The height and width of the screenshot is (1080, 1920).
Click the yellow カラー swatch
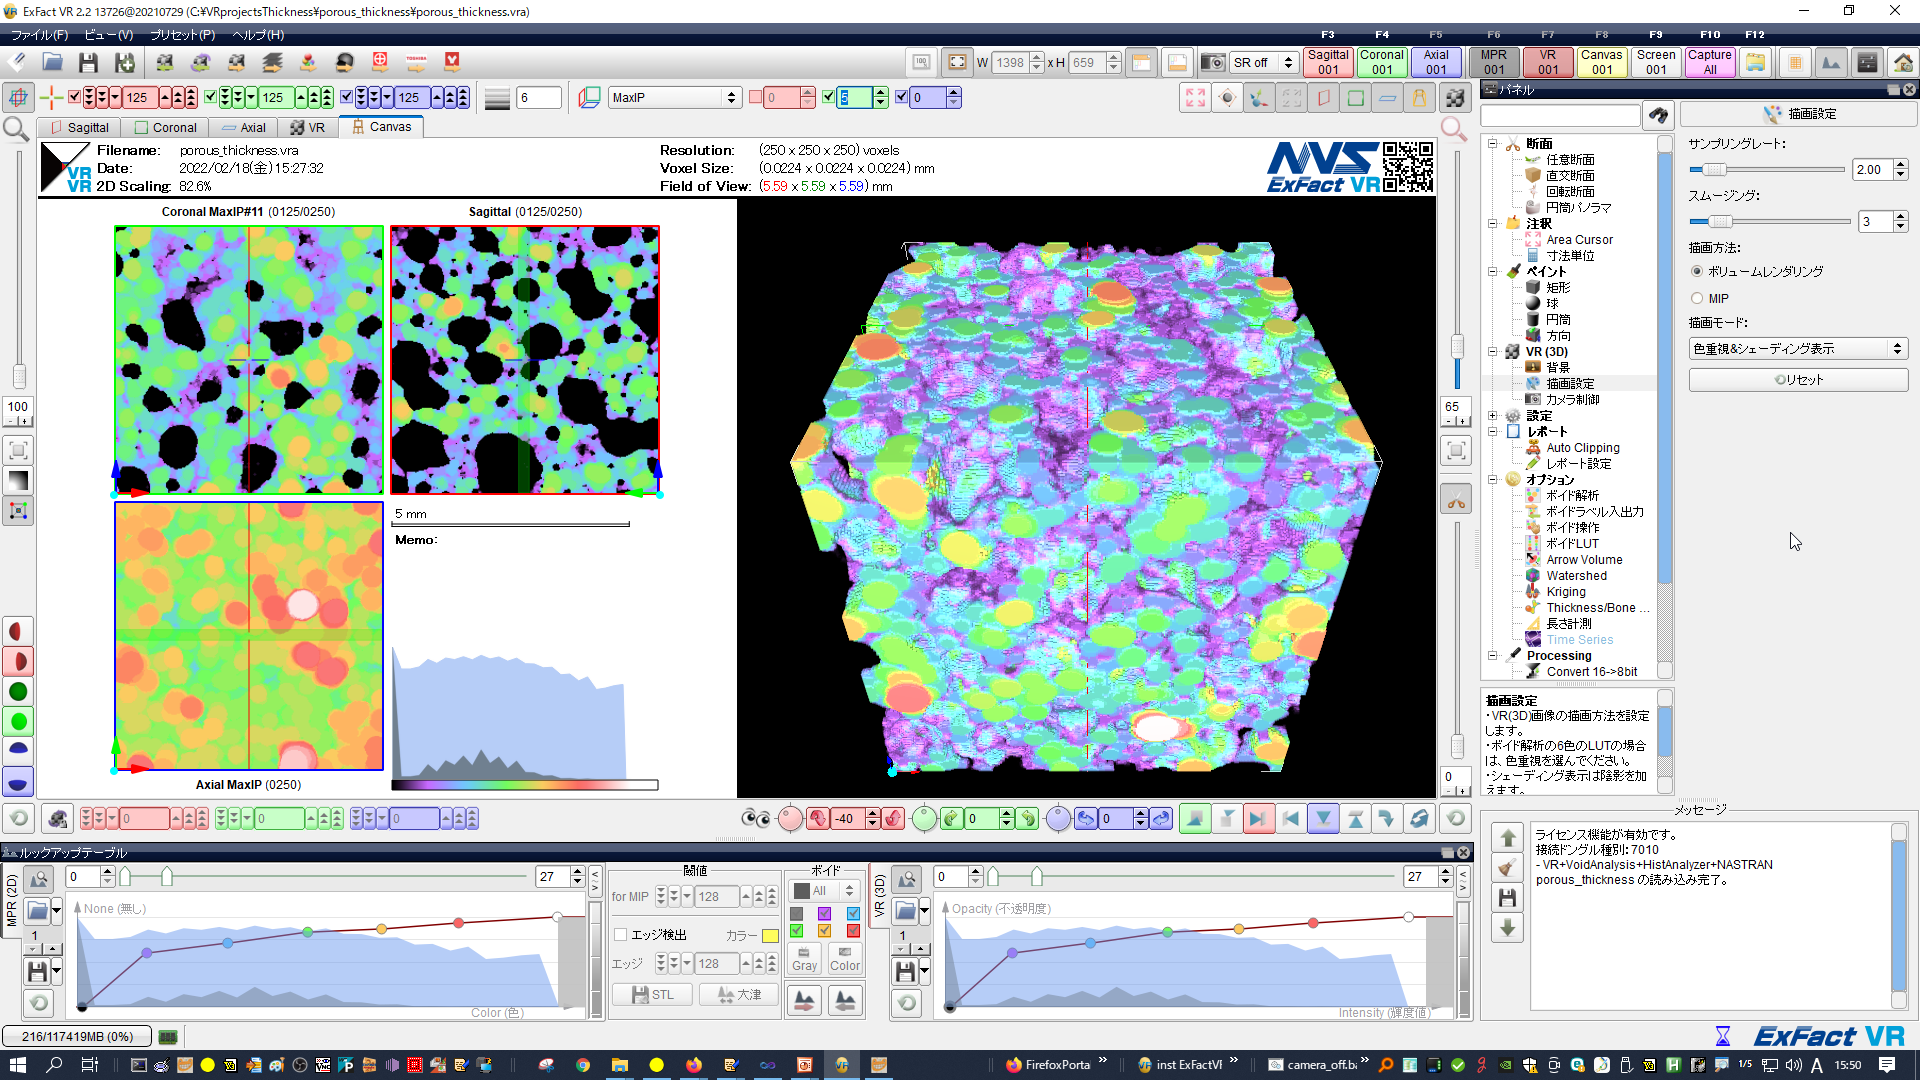coord(770,935)
